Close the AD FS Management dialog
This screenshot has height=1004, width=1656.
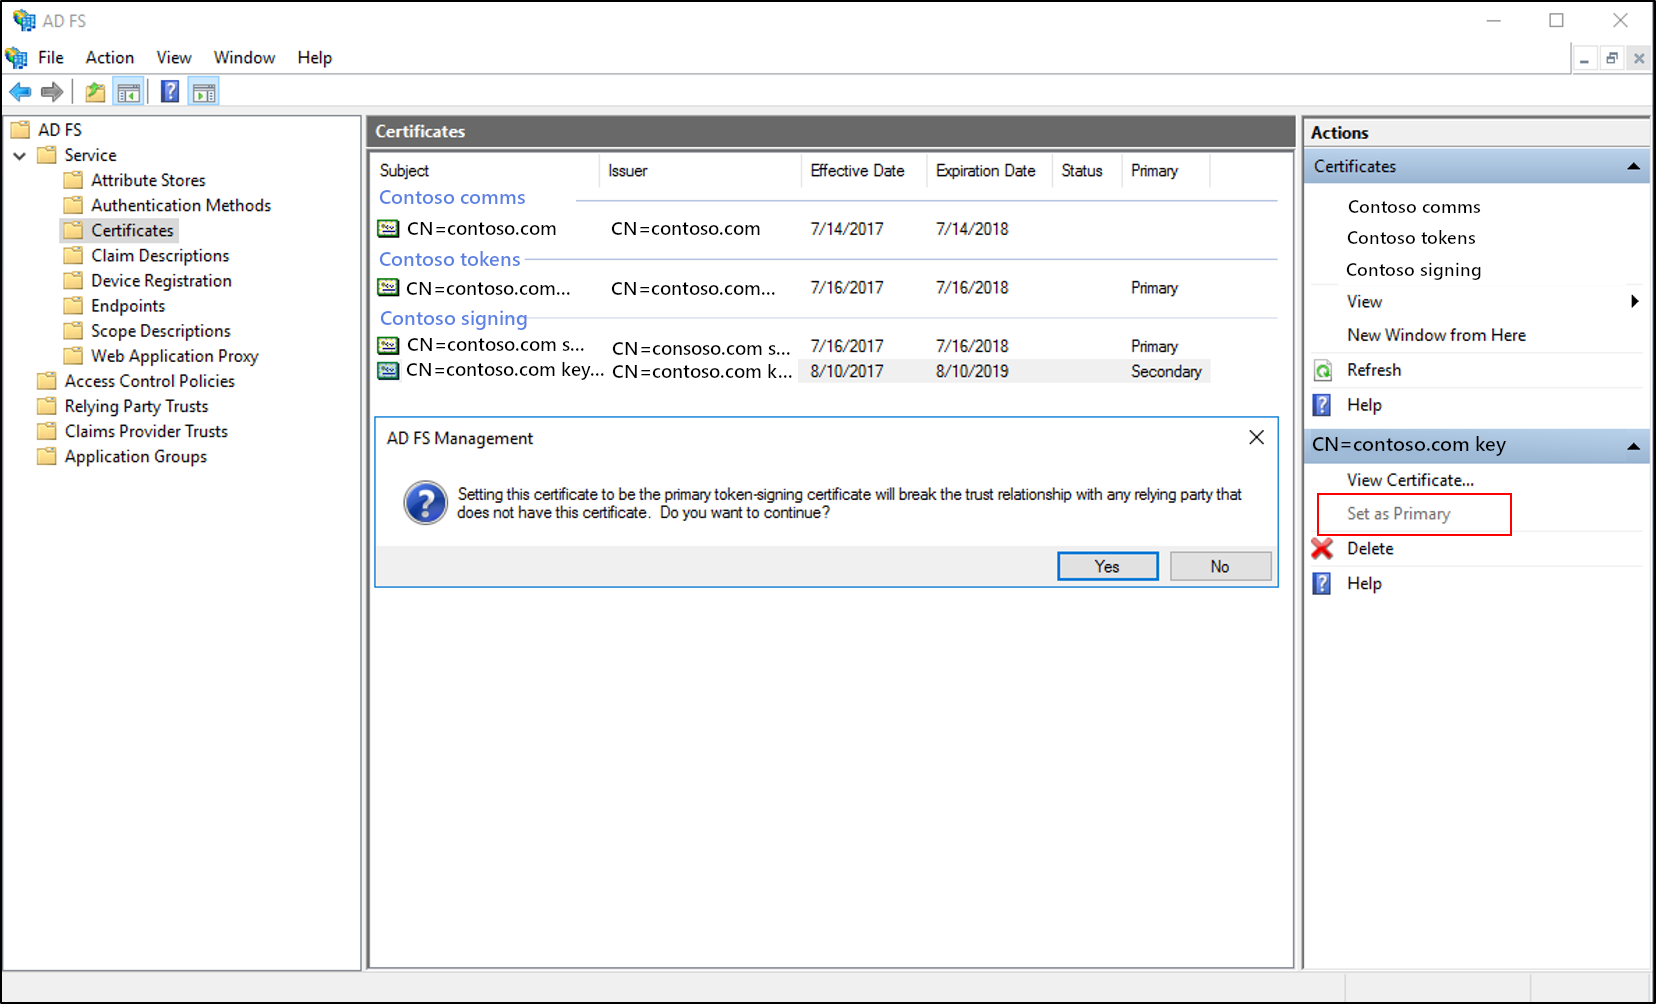coord(1256,437)
